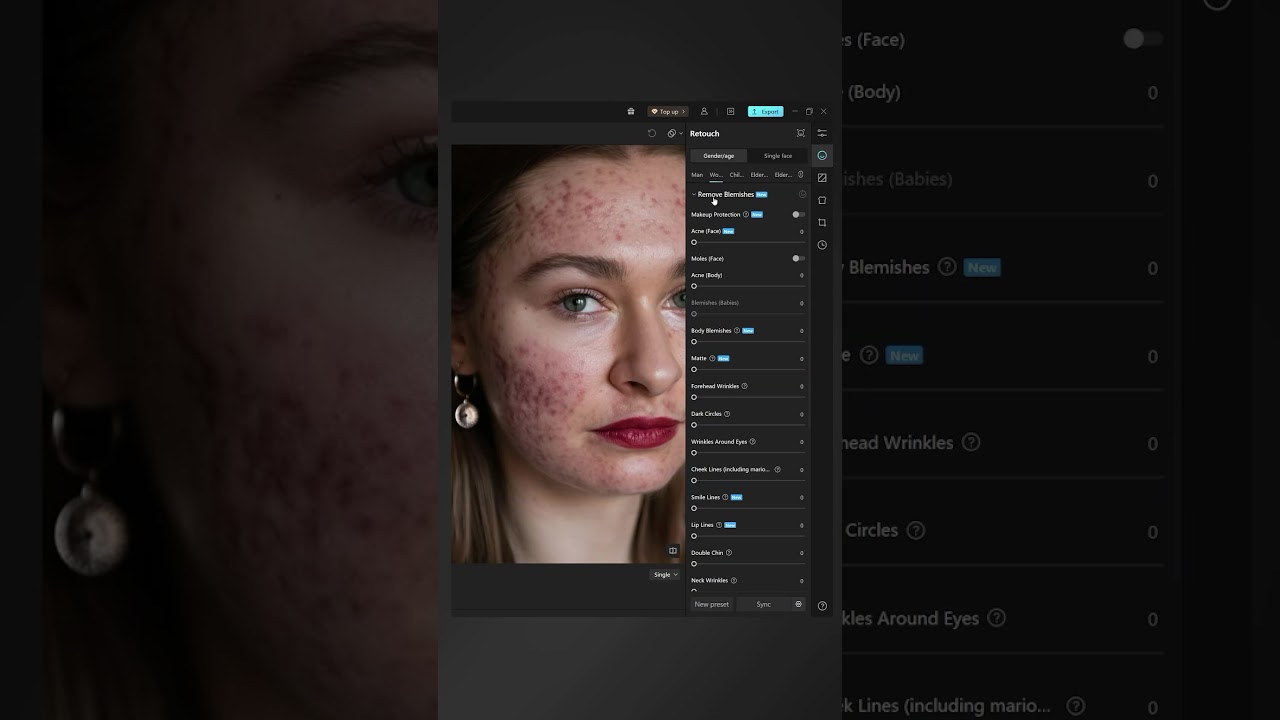Click the Matte slider handle
The height and width of the screenshot is (720, 1280).
click(694, 369)
